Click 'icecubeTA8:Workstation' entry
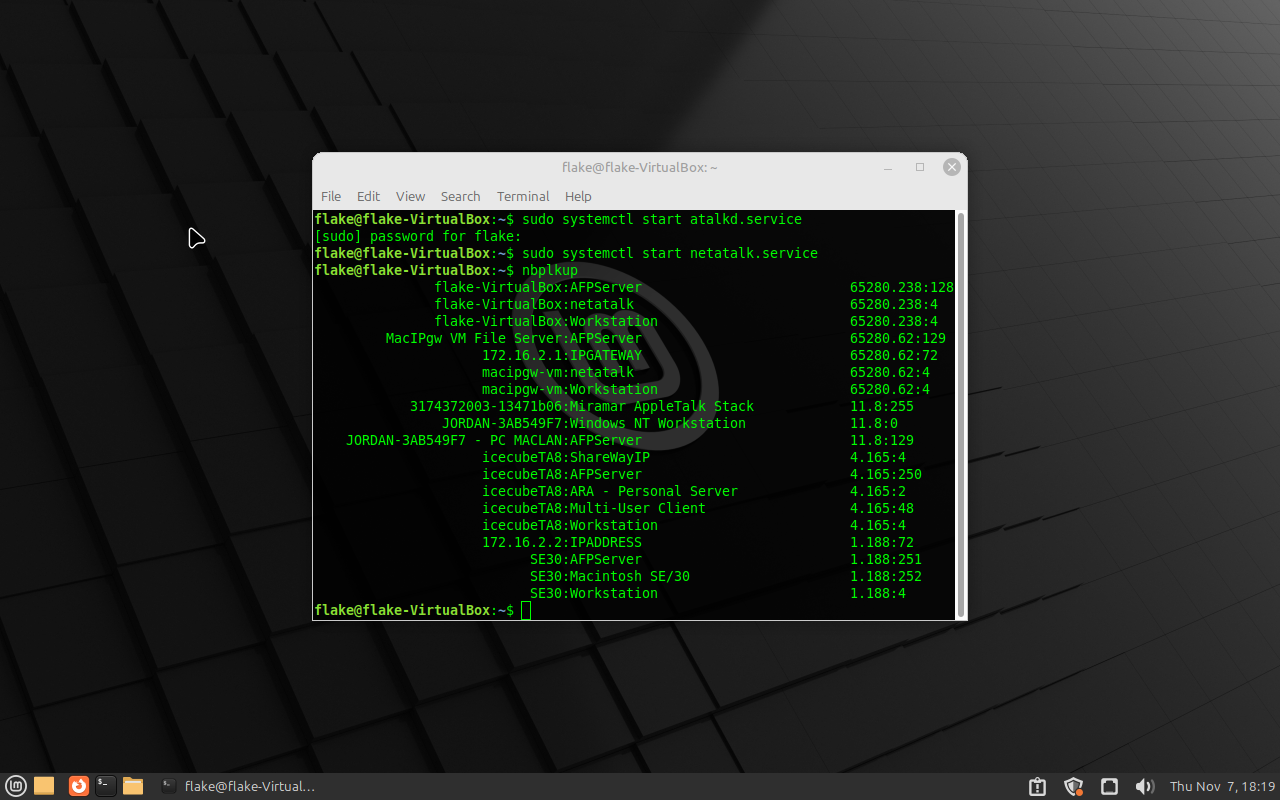The height and width of the screenshot is (800, 1280). [570, 525]
